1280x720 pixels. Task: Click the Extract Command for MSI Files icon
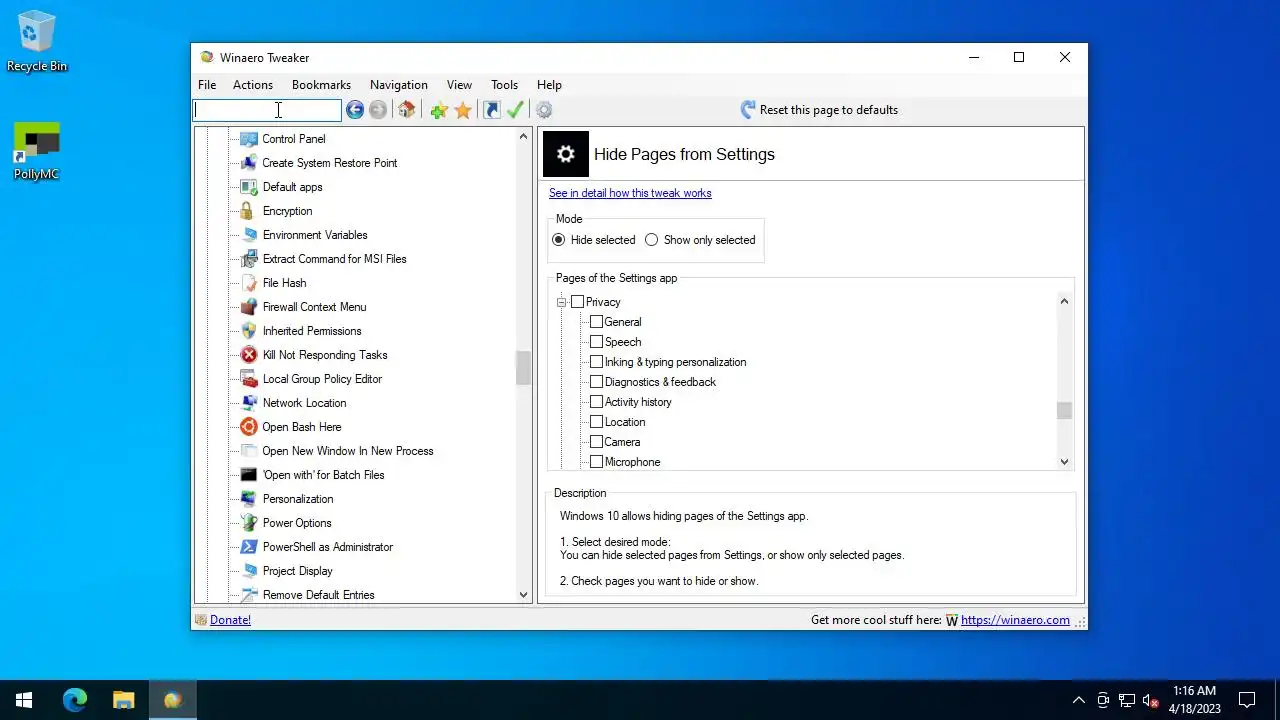coord(249,259)
